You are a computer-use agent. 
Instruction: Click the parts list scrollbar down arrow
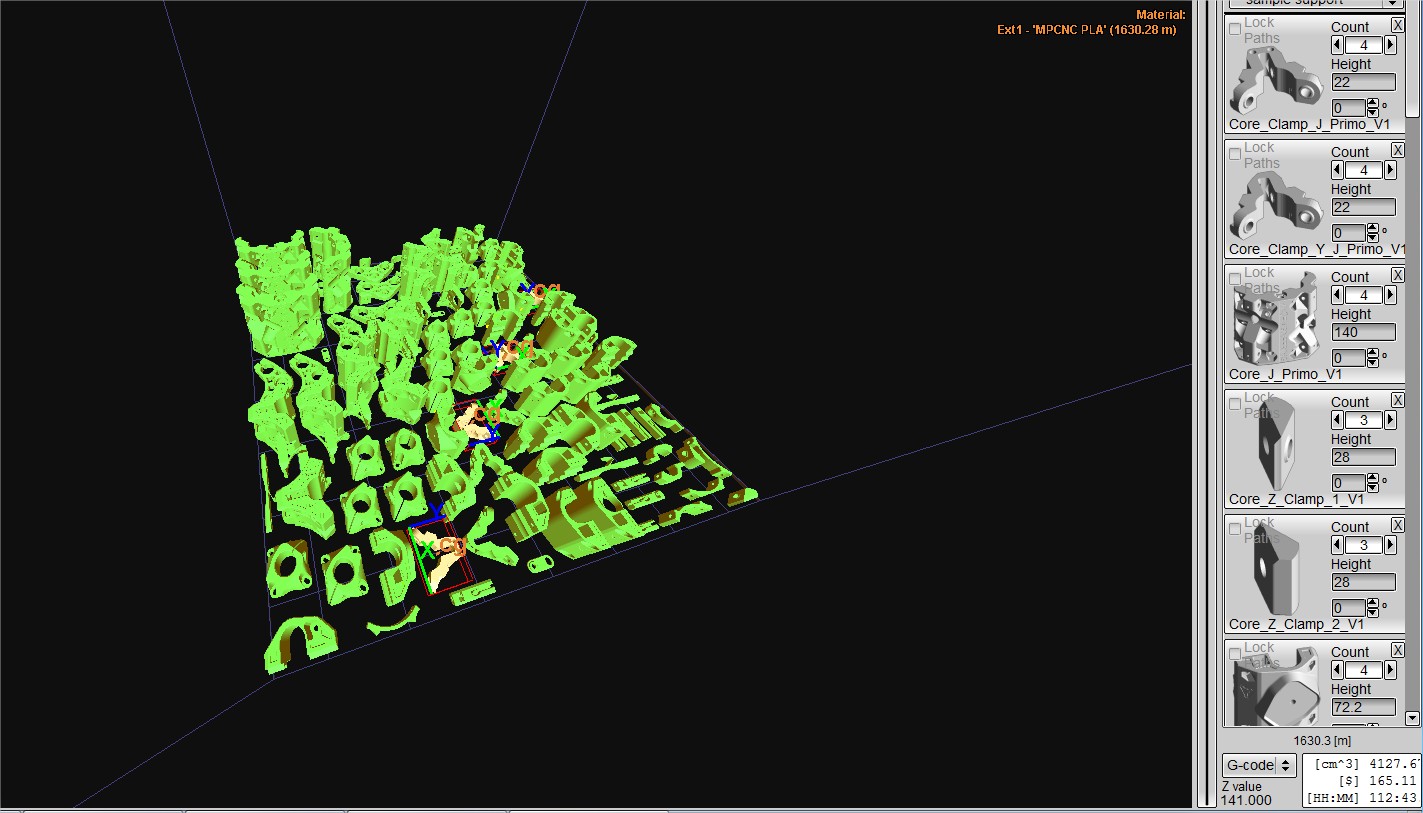(x=1412, y=718)
